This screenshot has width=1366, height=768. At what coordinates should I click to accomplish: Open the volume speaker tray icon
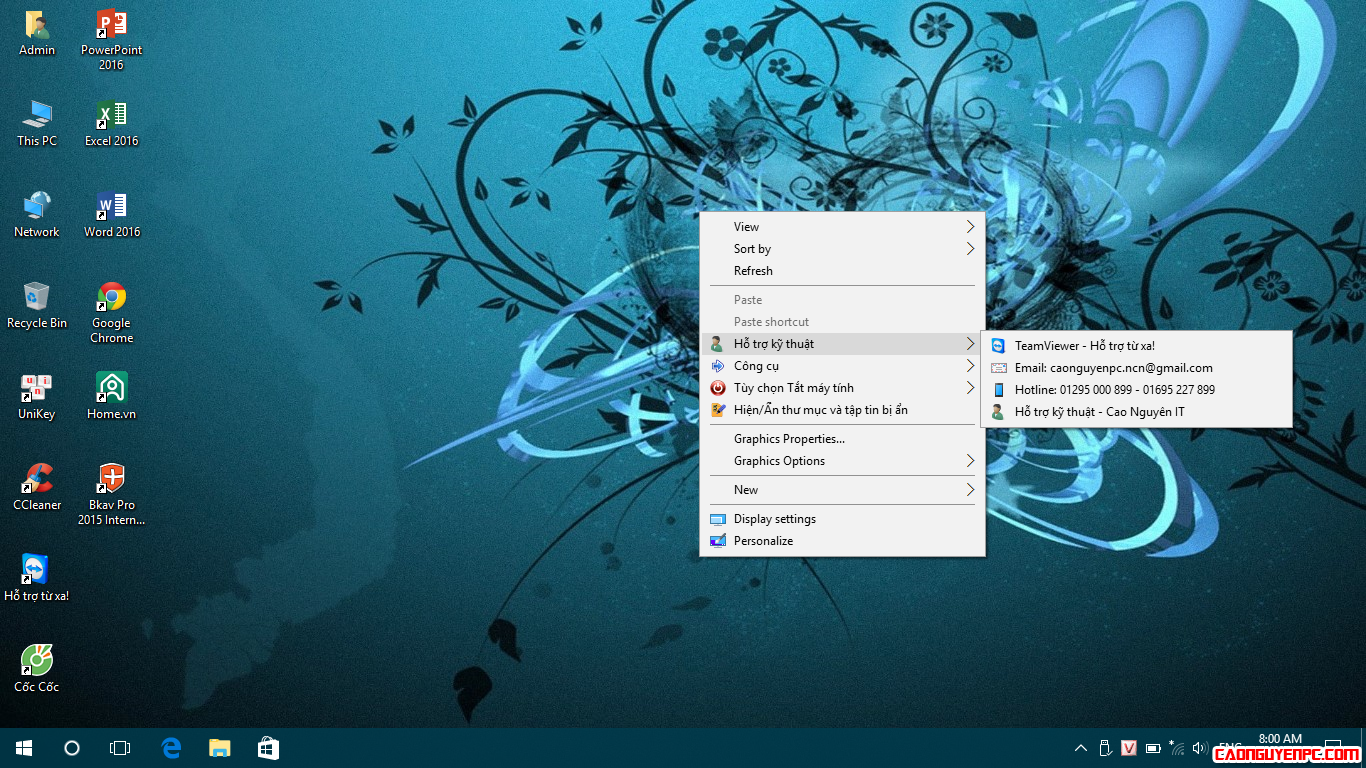(x=1200, y=748)
